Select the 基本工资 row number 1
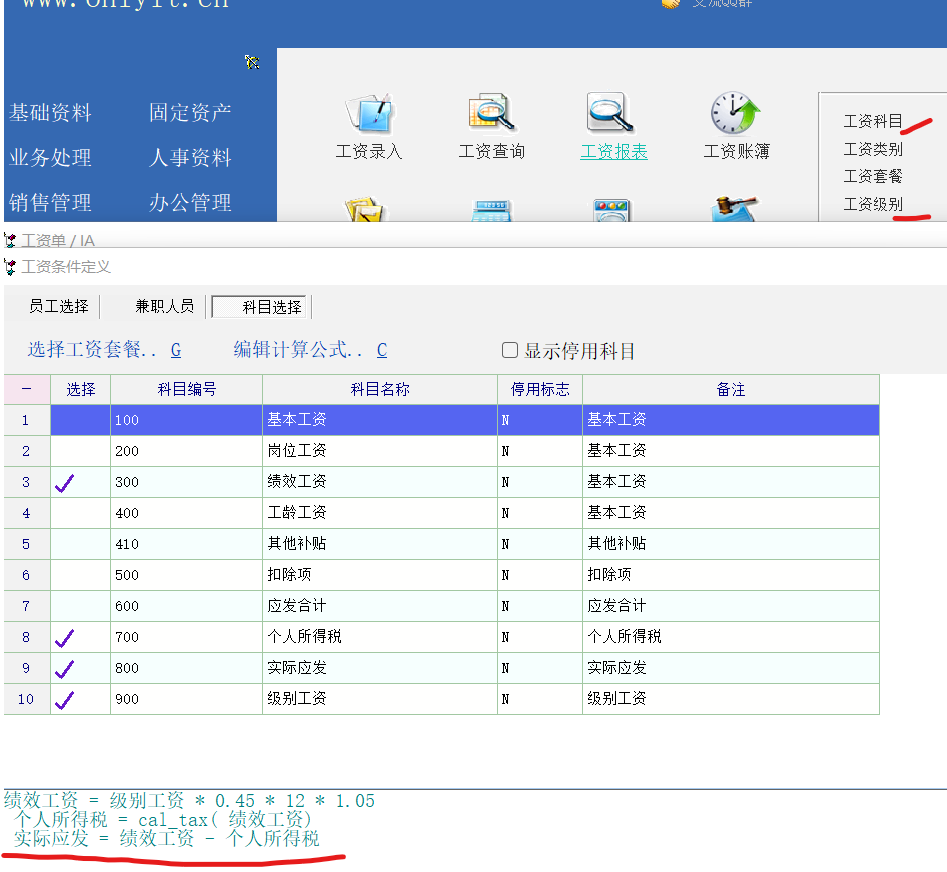Viewport: 947px width, 872px height. (x=26, y=420)
